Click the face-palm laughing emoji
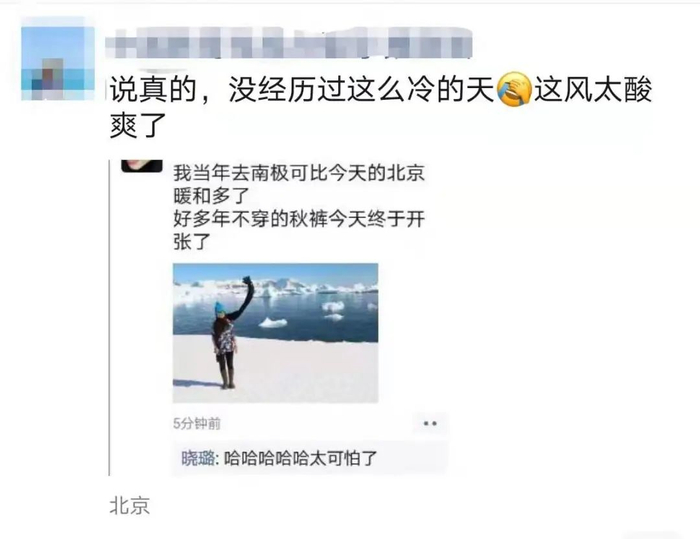Image resolution: width=700 pixels, height=539 pixels. click(x=514, y=89)
